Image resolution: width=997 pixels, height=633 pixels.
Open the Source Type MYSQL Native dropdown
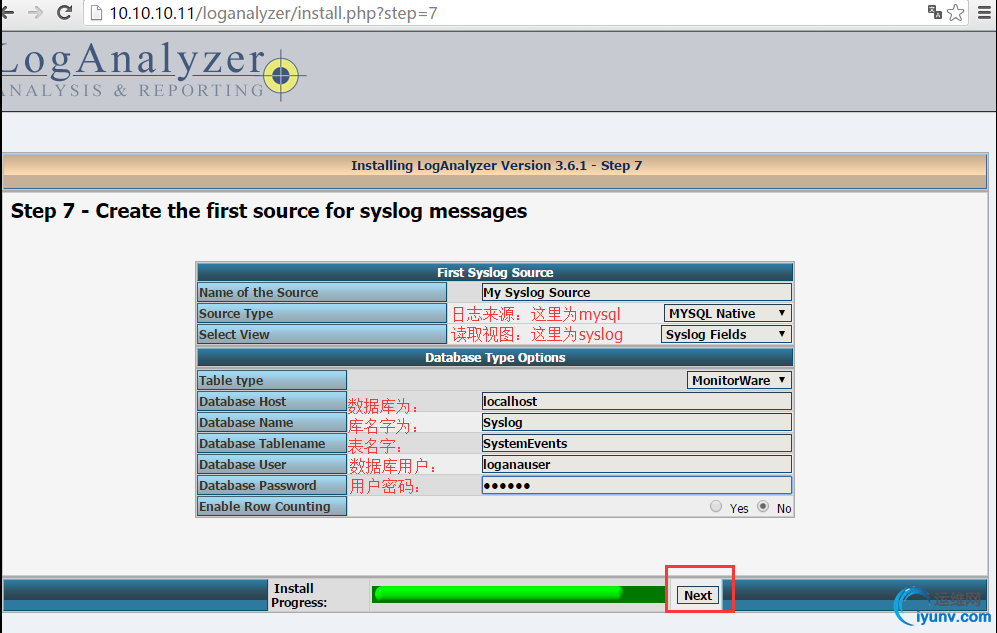[727, 313]
